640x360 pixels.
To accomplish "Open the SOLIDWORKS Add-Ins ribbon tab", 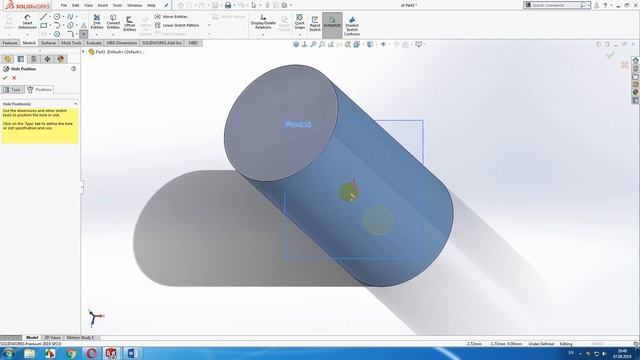I will pos(162,43).
